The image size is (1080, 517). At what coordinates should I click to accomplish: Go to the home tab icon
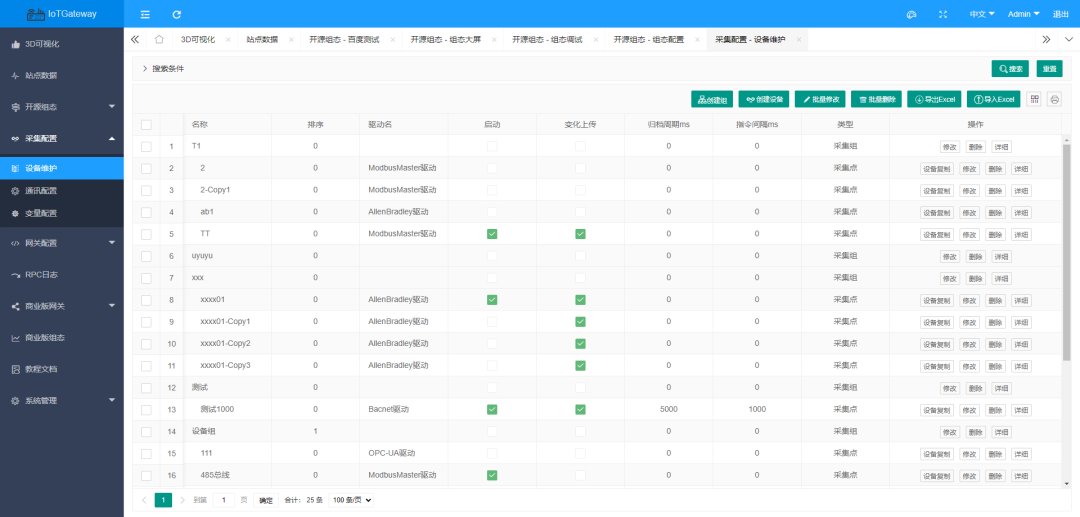tap(159, 39)
